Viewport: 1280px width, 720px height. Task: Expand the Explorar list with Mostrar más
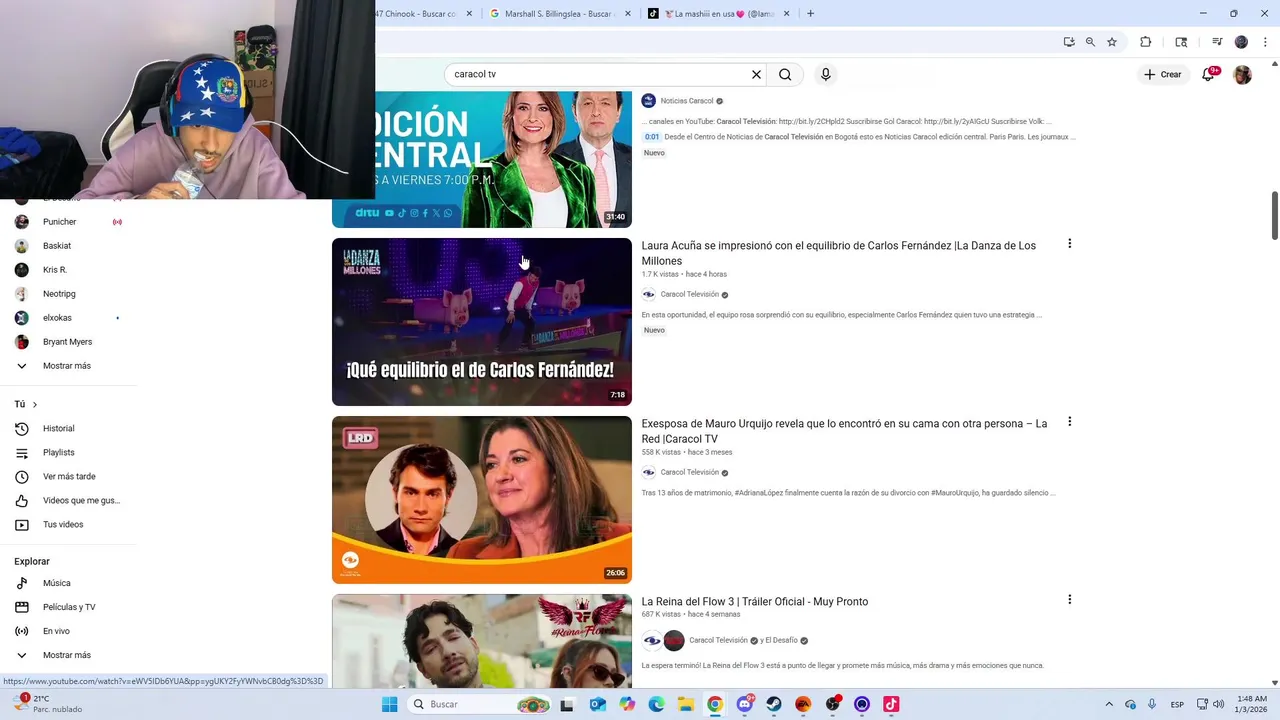pyautogui.click(x=67, y=655)
